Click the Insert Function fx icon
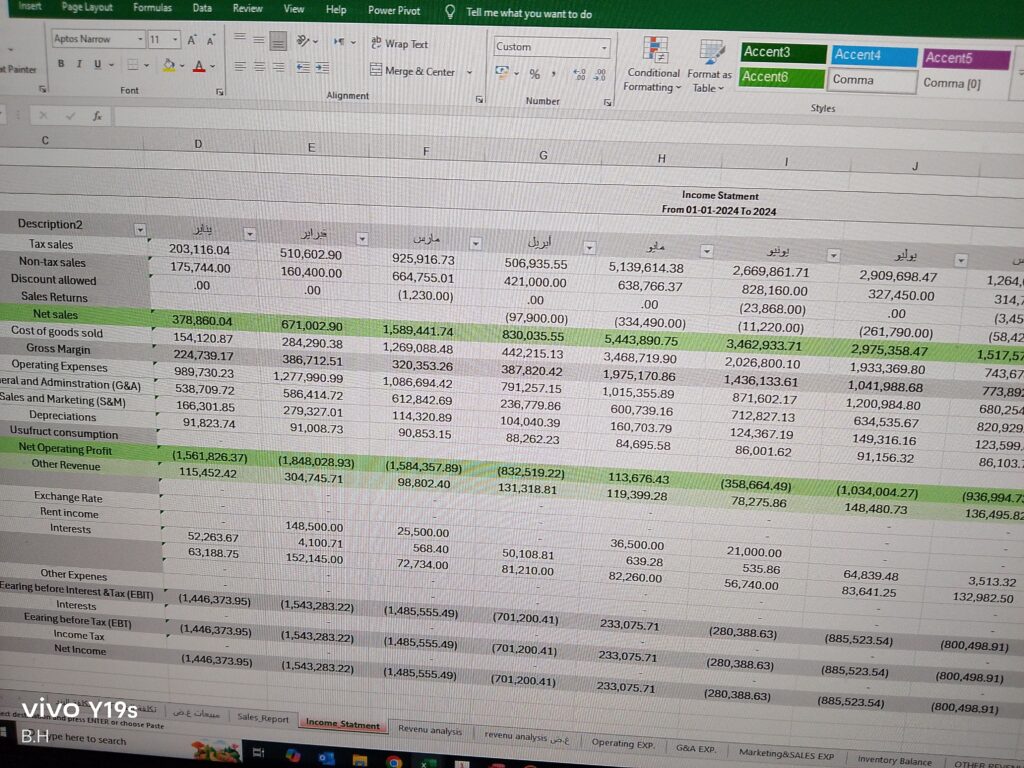Screen dimensions: 1024x768 click(x=97, y=116)
